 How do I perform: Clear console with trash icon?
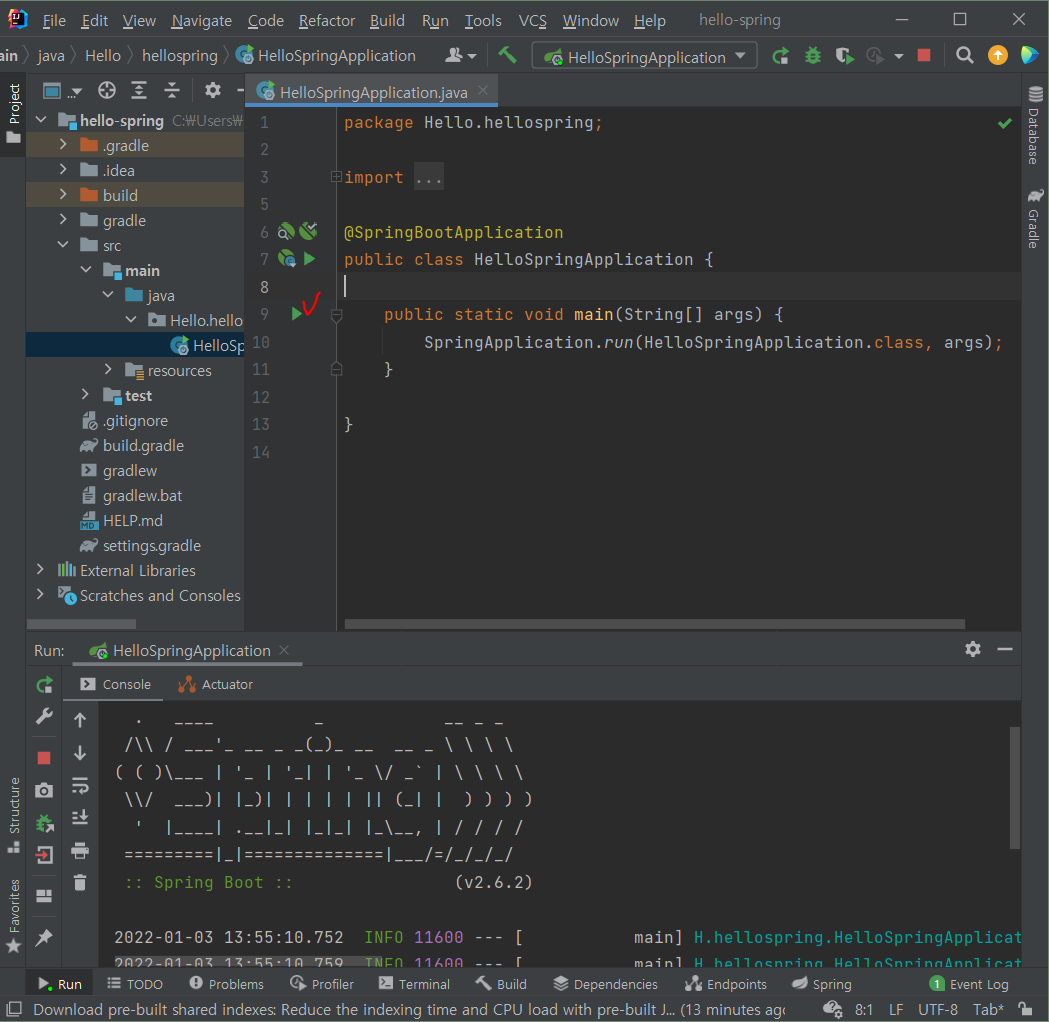(80, 883)
